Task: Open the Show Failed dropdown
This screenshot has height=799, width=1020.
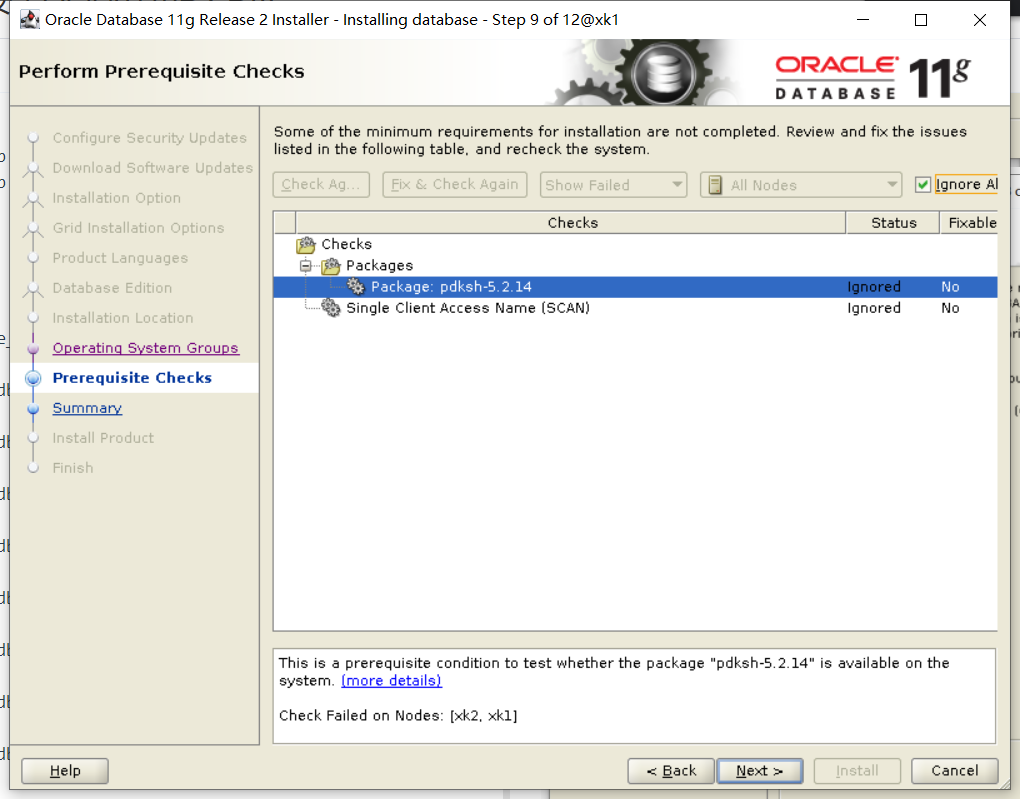Action: pos(613,185)
